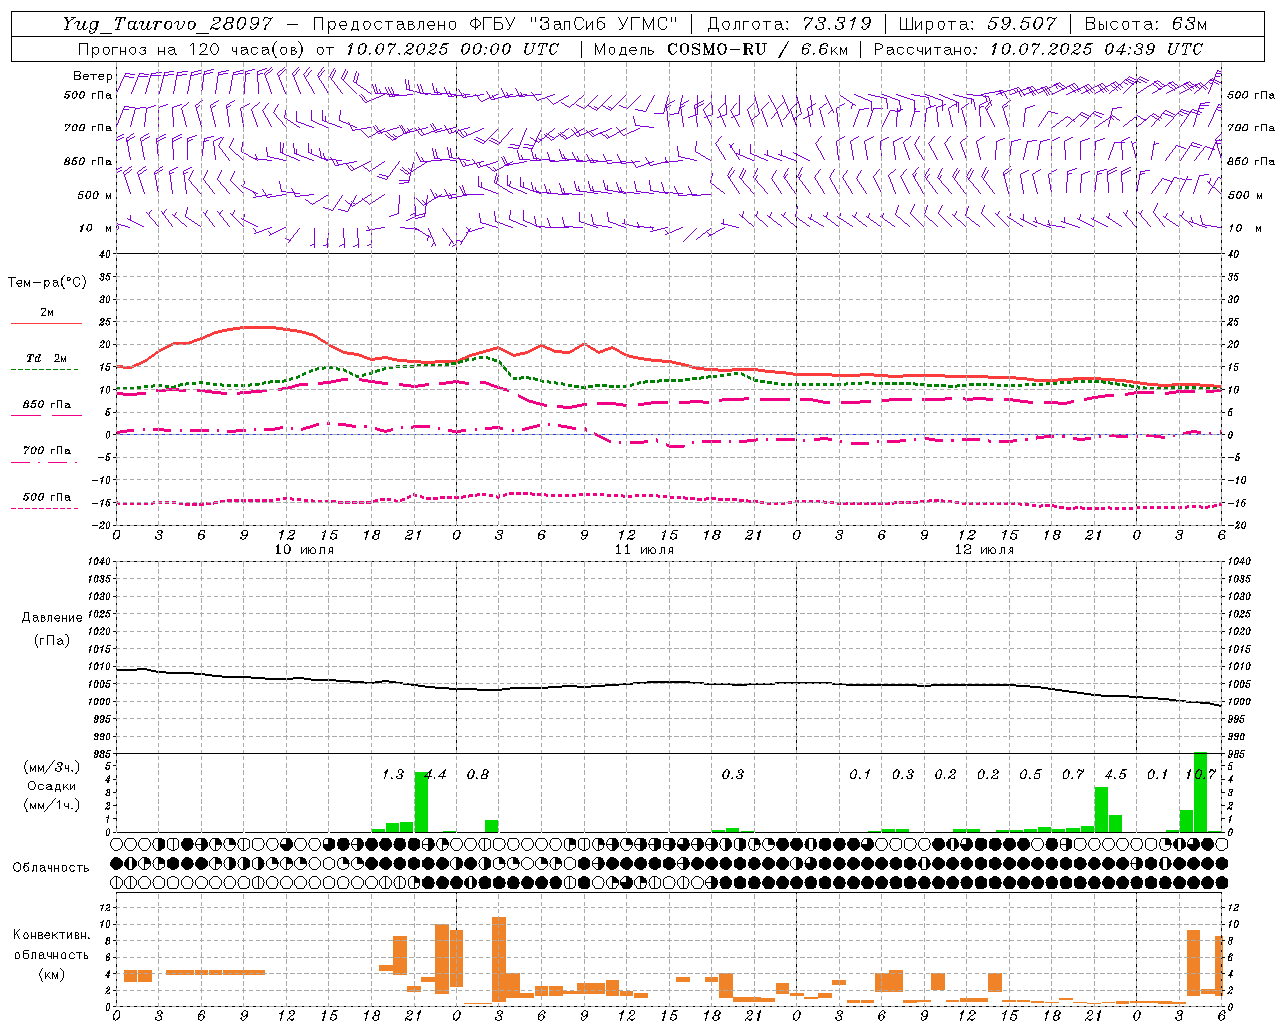Click the 0.5 precipitation total

click(x=1030, y=774)
